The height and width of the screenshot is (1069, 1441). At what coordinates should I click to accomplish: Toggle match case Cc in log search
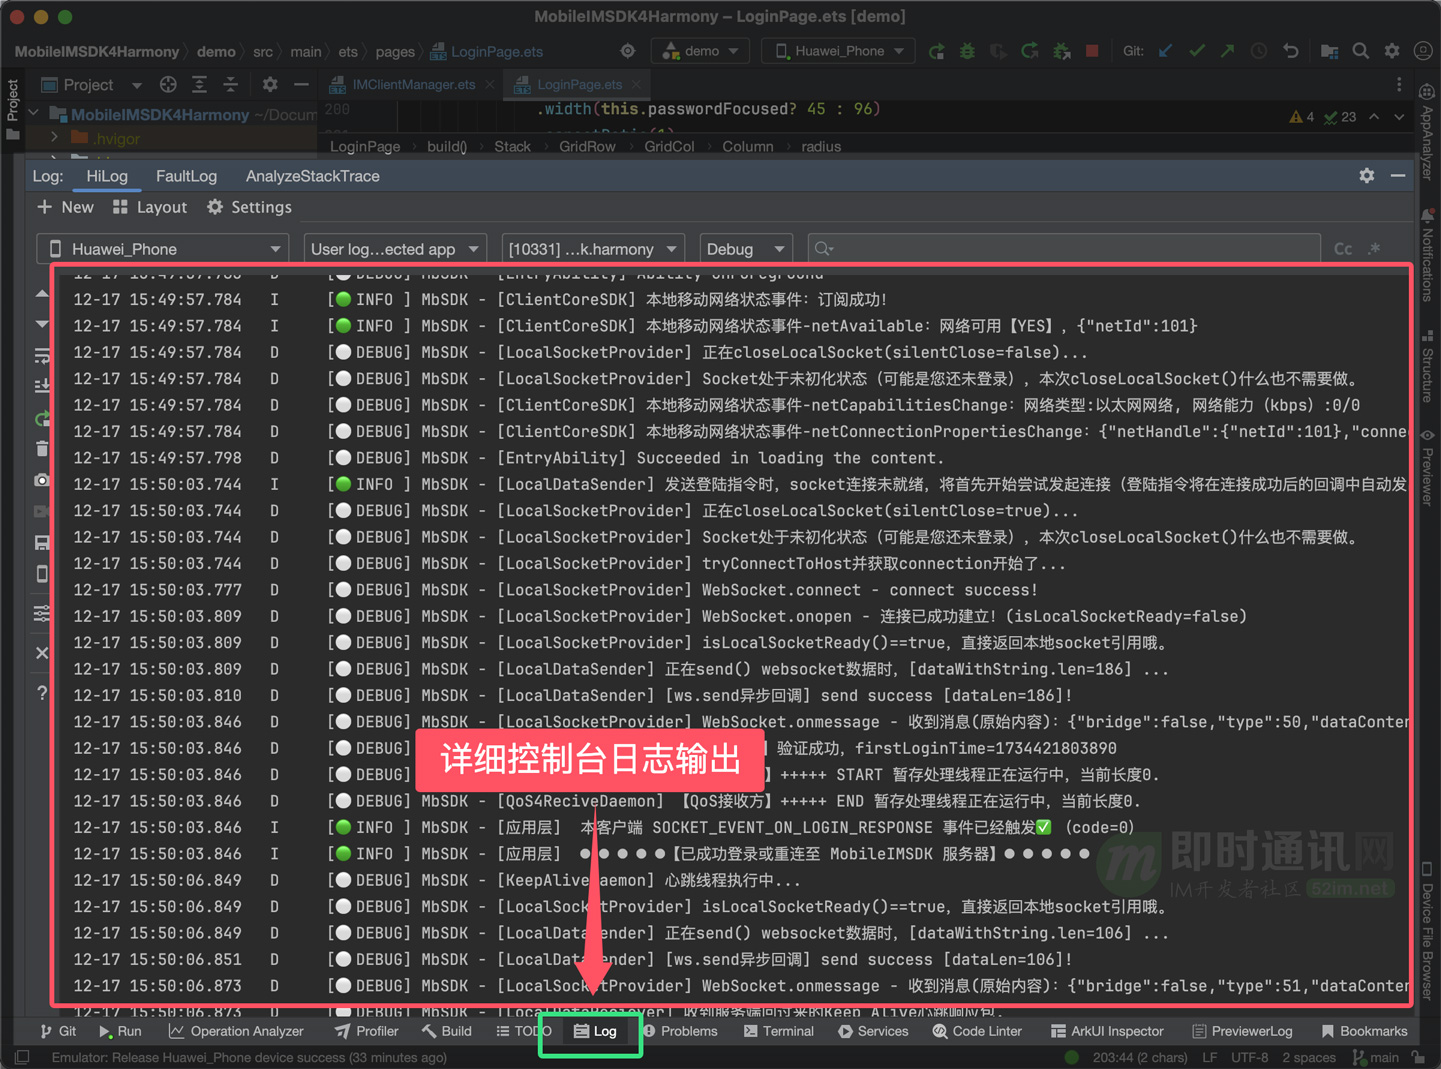coord(1342,249)
